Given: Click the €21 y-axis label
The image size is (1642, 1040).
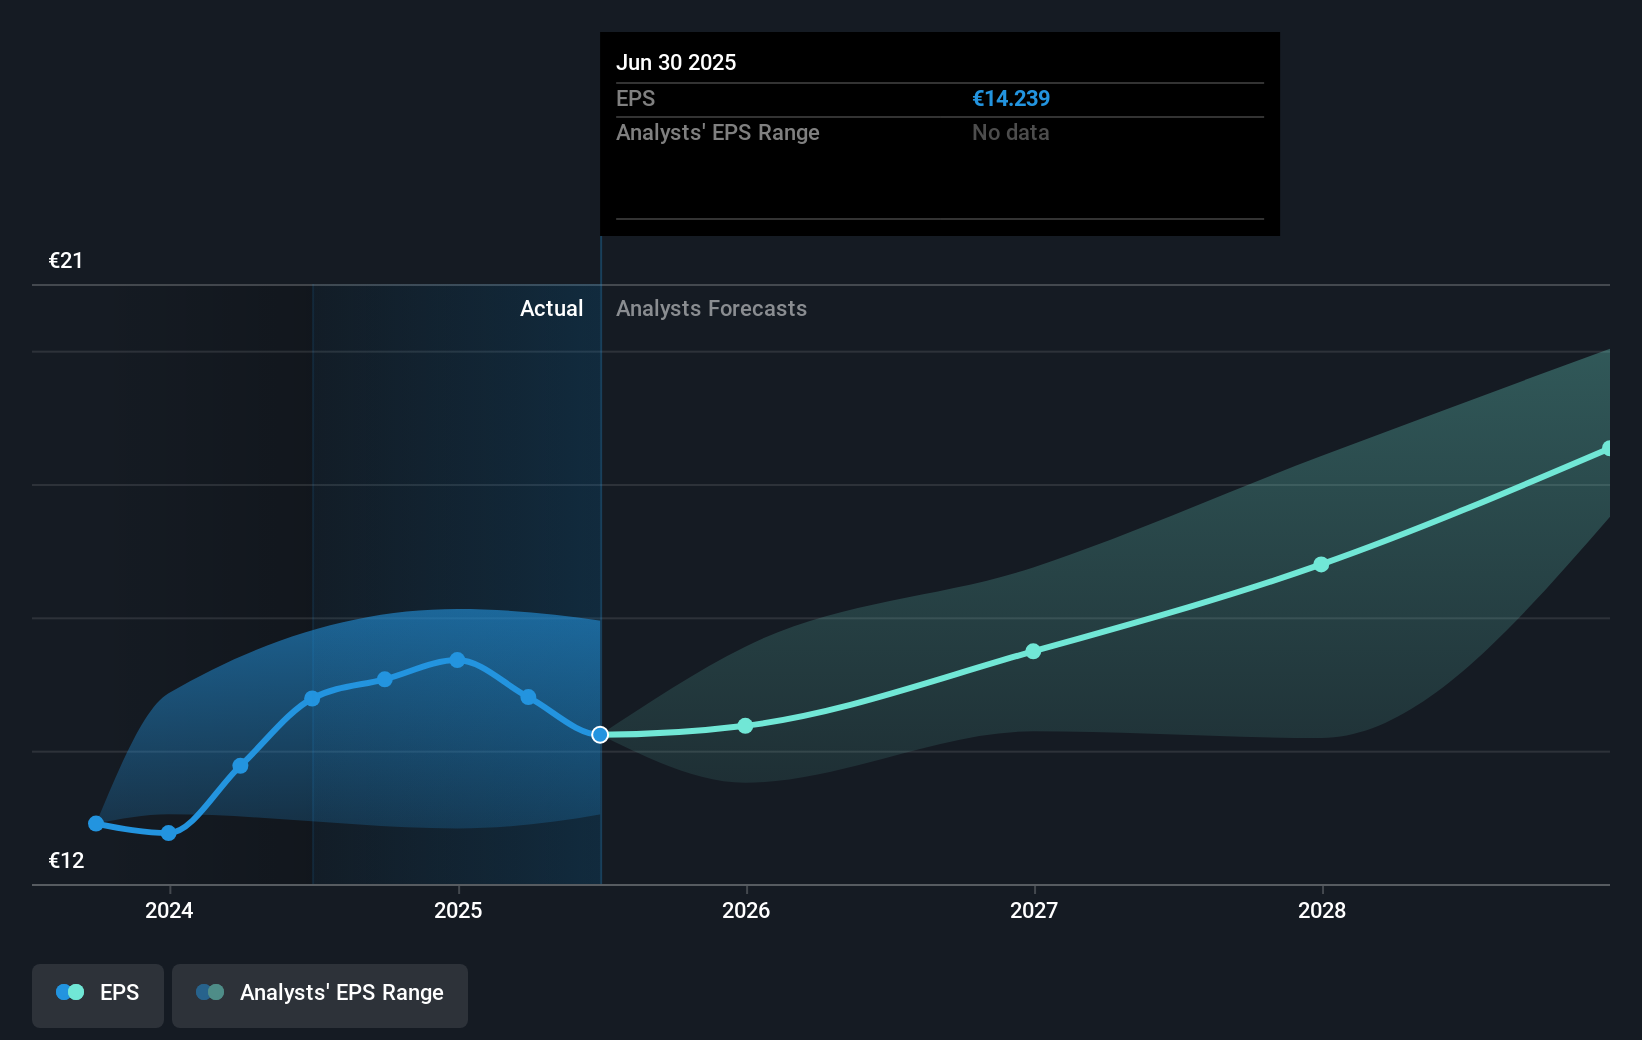Looking at the screenshot, I should 66,261.
